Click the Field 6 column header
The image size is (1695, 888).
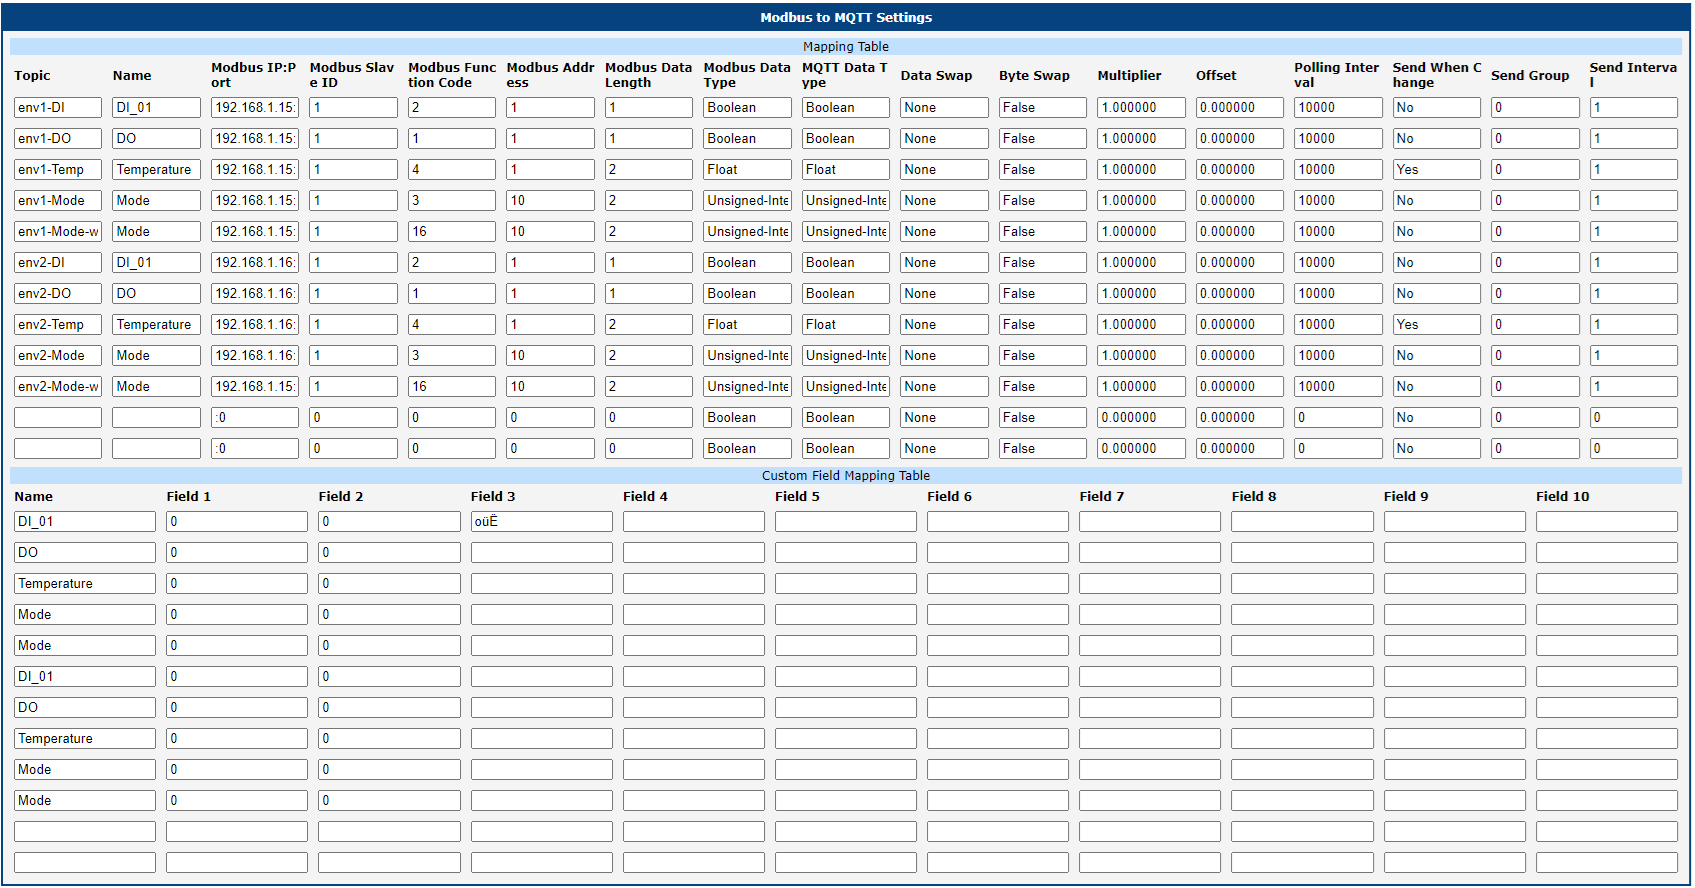point(949,496)
